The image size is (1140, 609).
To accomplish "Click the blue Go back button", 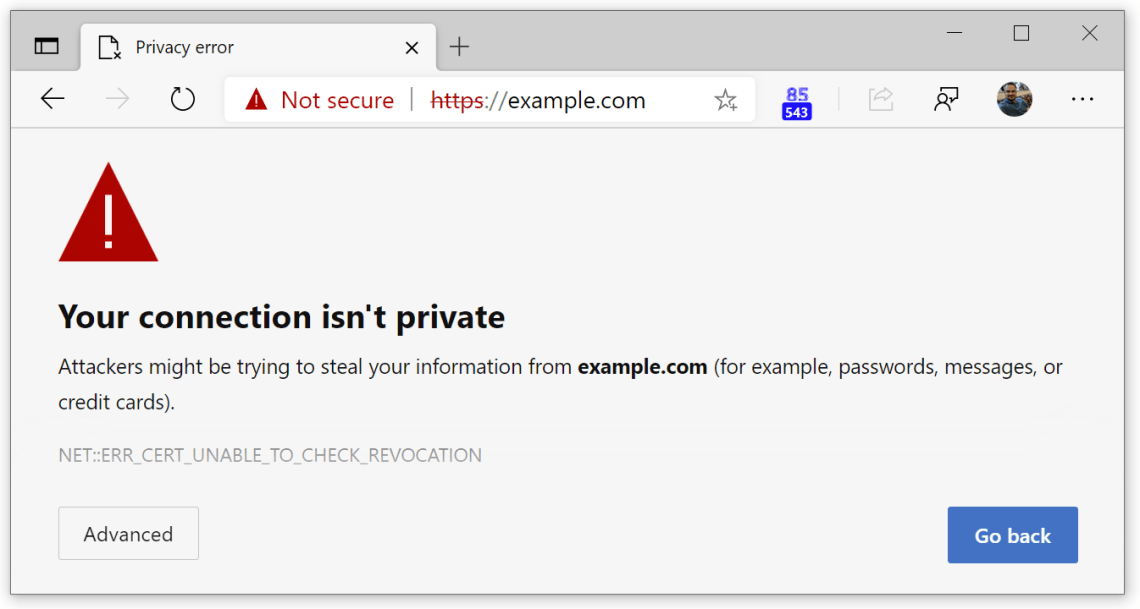I will point(1012,535).
